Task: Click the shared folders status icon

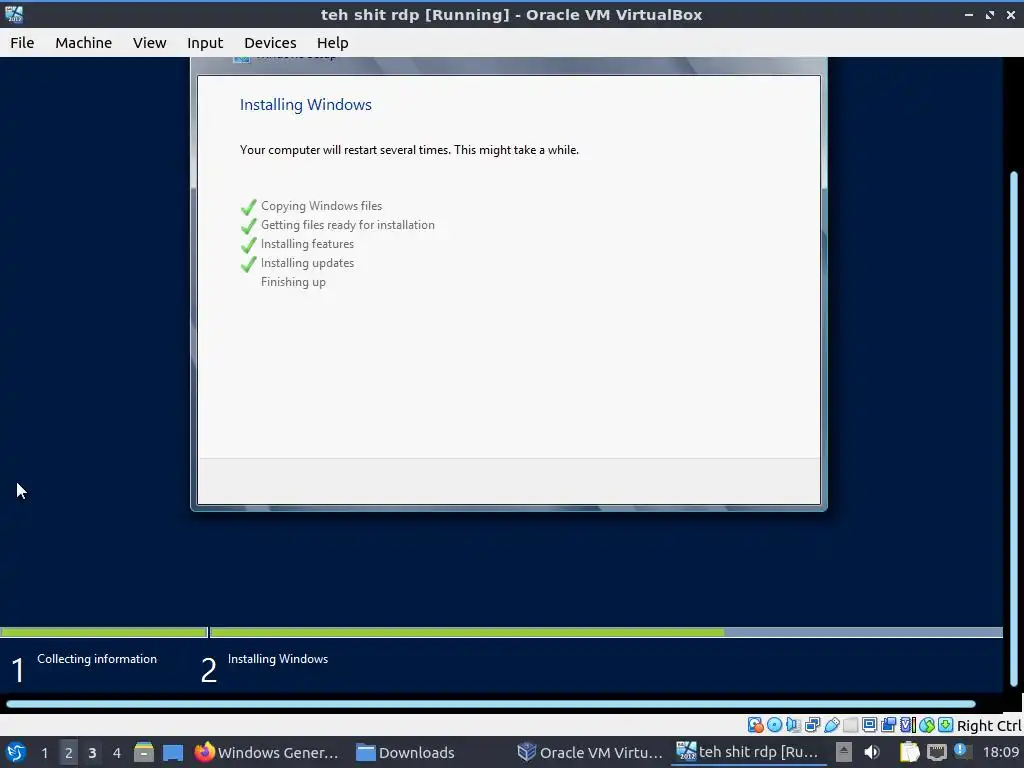Action: click(850, 725)
